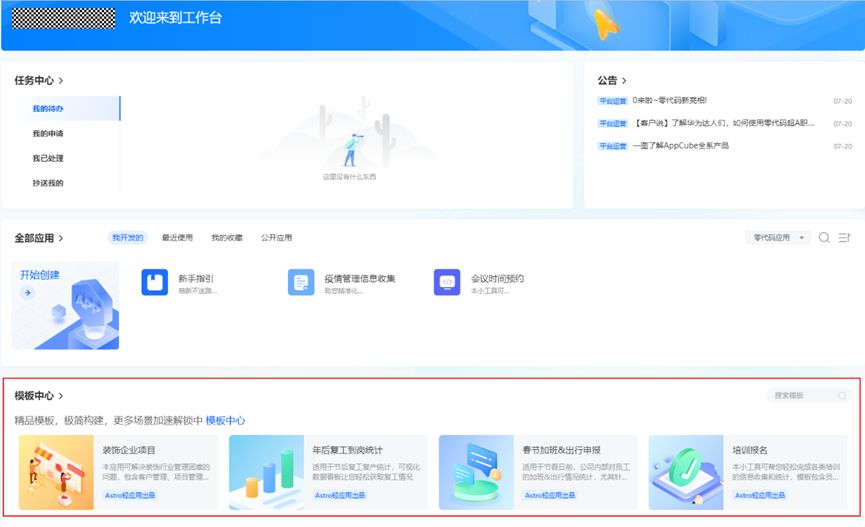Click the 新手指引 app name

tap(196, 279)
